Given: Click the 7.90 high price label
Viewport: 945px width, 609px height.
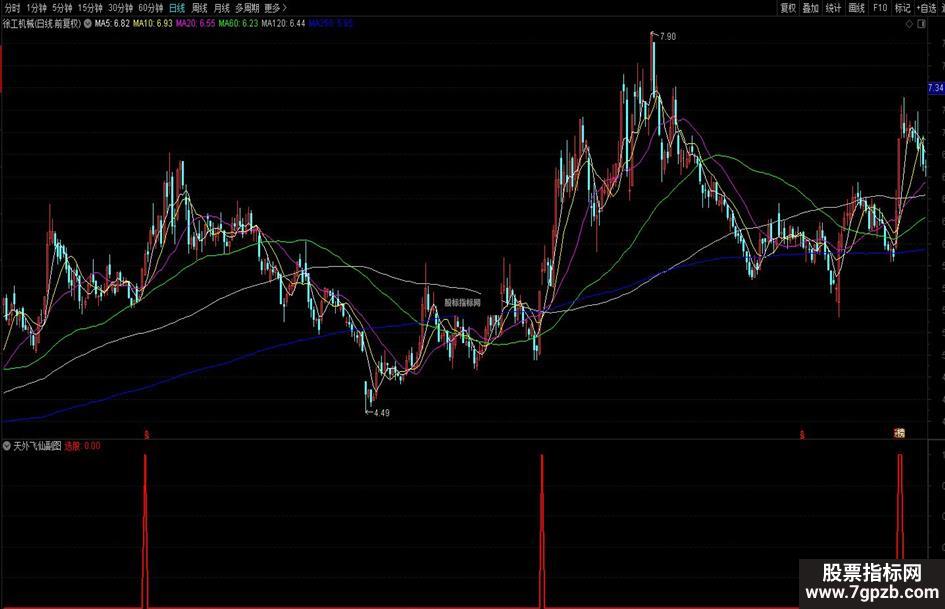Looking at the screenshot, I should 668,36.
